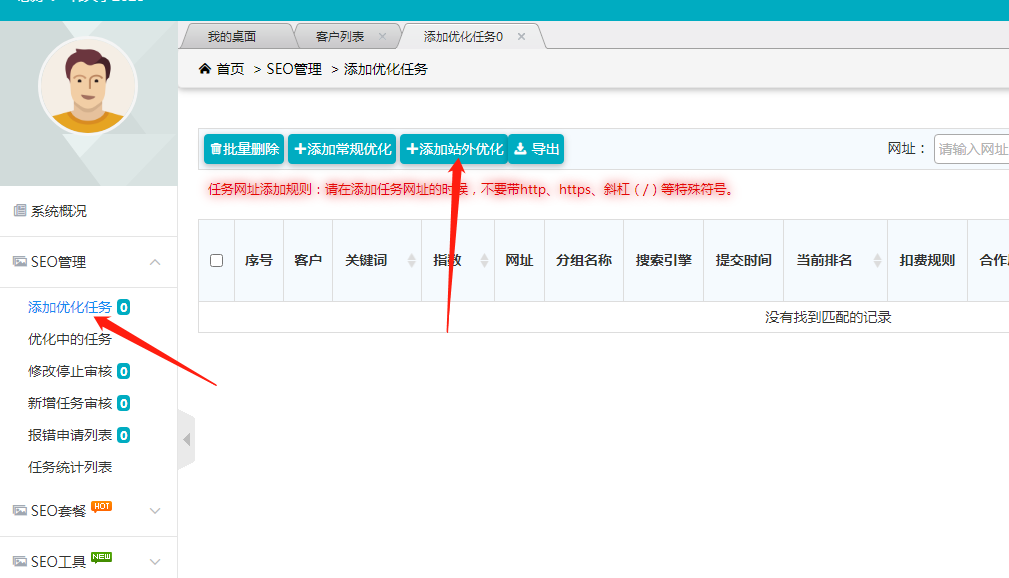The image size is (1009, 578).
Task: Close the 添加优化任务 tab
Action: coord(521,37)
